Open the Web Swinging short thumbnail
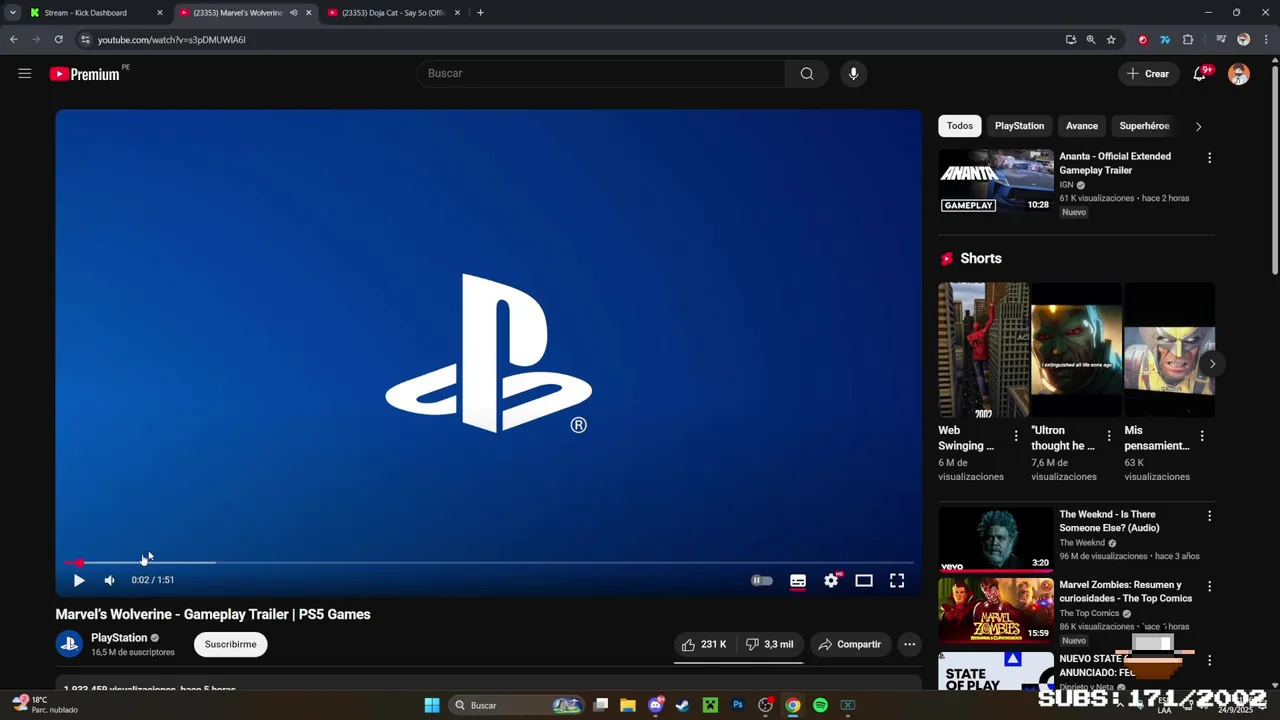The width and height of the screenshot is (1280, 720). (x=983, y=350)
